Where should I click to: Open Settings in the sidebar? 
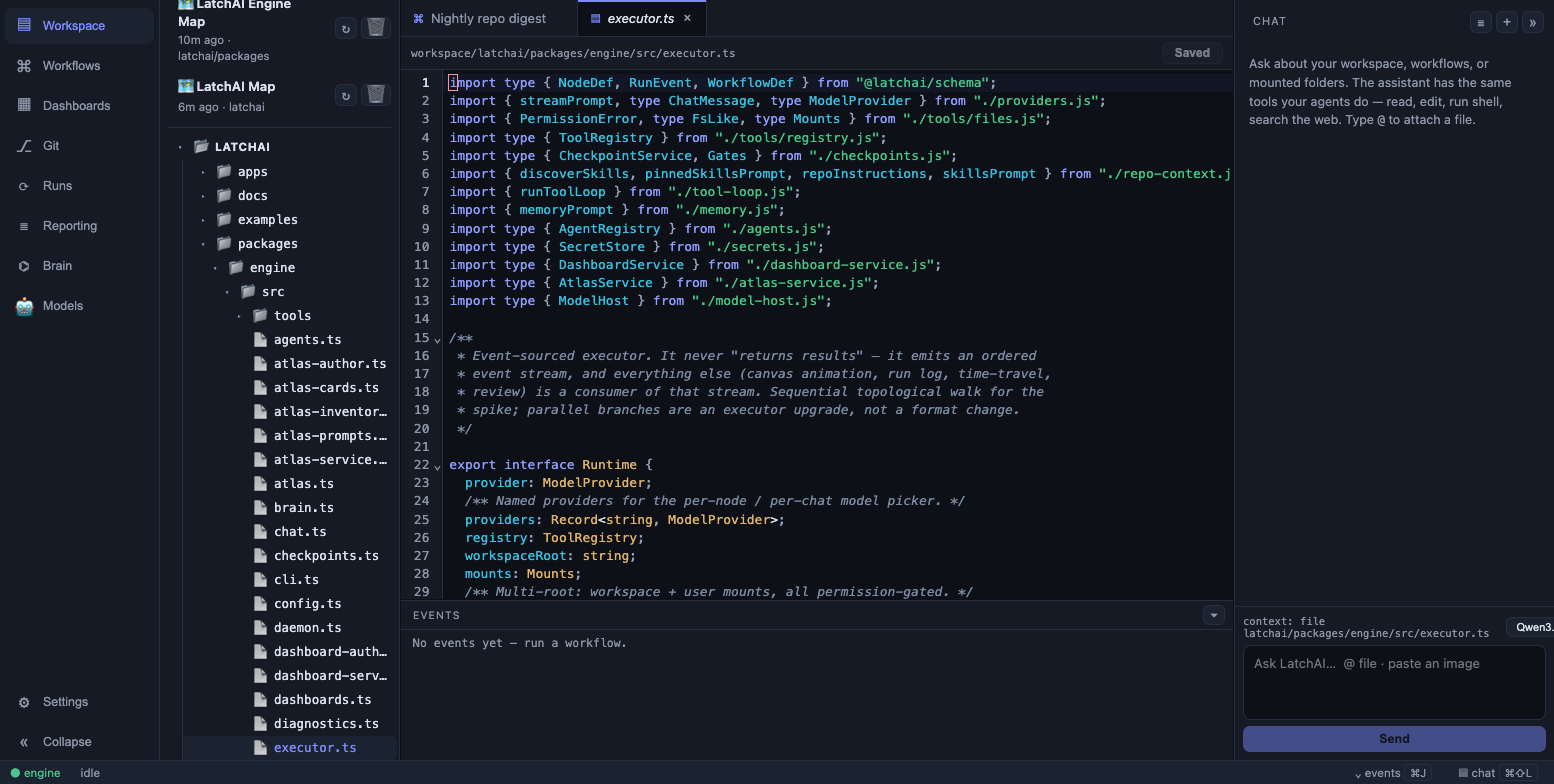click(79, 701)
